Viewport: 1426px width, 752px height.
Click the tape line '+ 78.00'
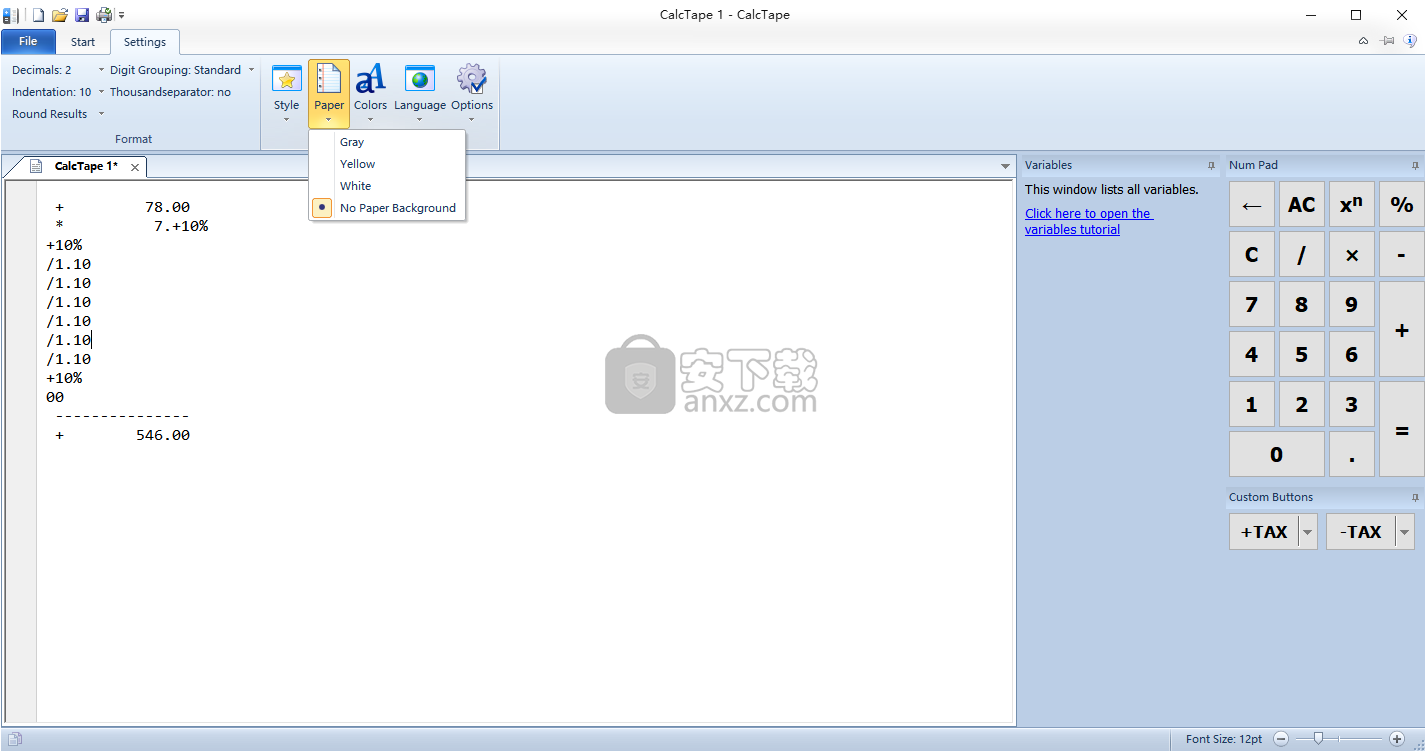[x=122, y=207]
